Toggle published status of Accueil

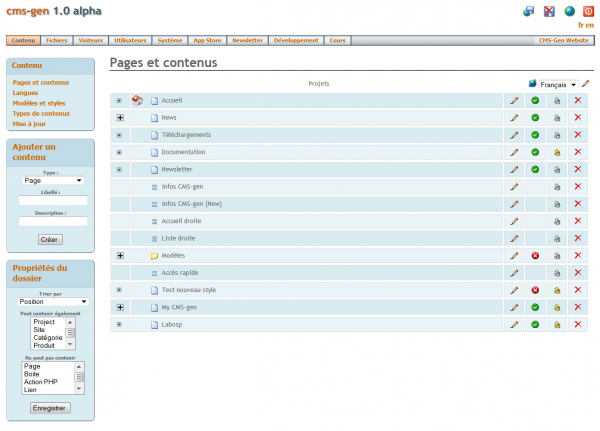535,100
